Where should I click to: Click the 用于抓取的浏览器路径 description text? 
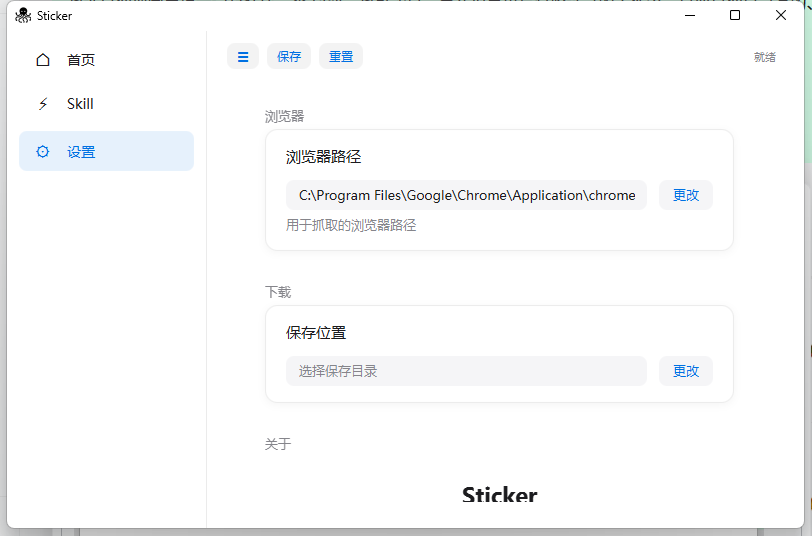click(x=351, y=225)
